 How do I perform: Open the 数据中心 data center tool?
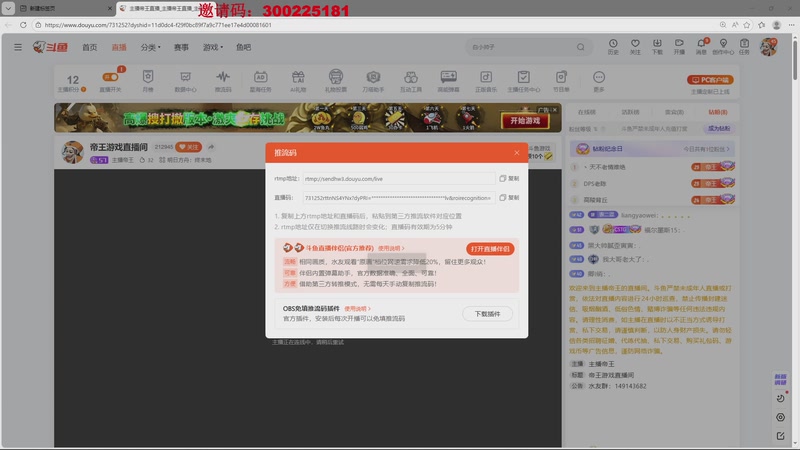point(185,81)
